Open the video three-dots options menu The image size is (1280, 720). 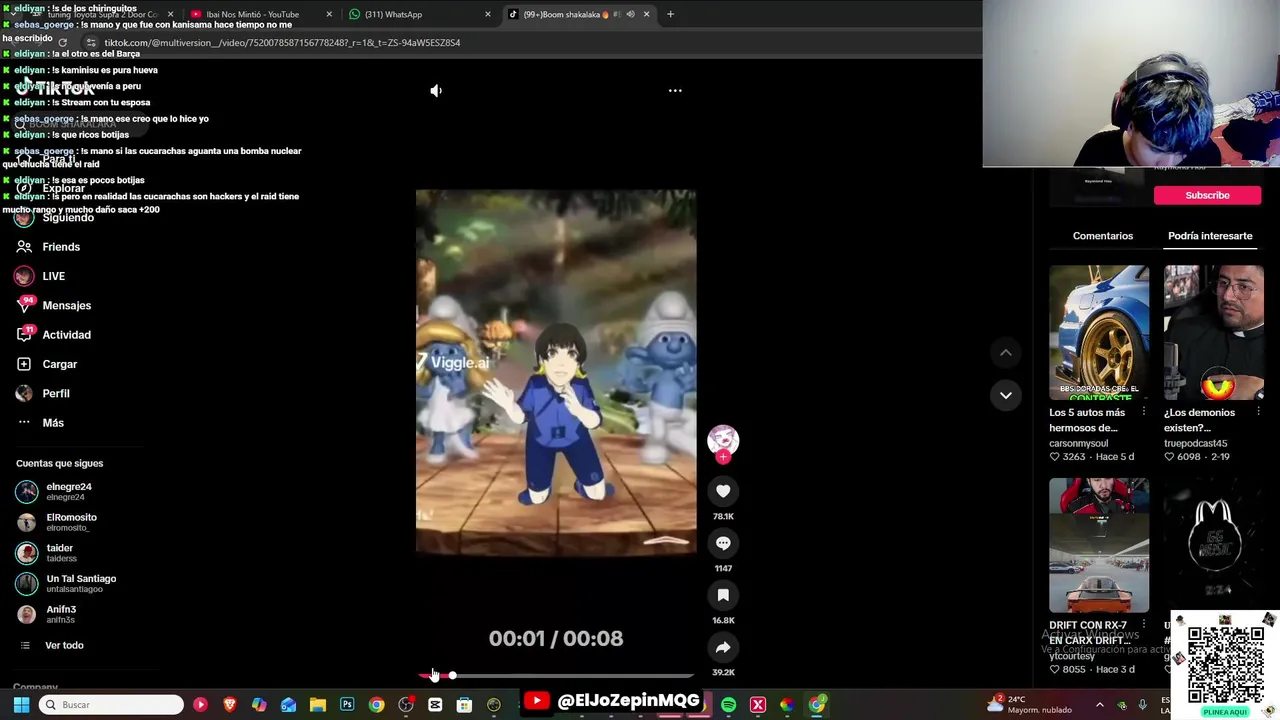(x=675, y=90)
